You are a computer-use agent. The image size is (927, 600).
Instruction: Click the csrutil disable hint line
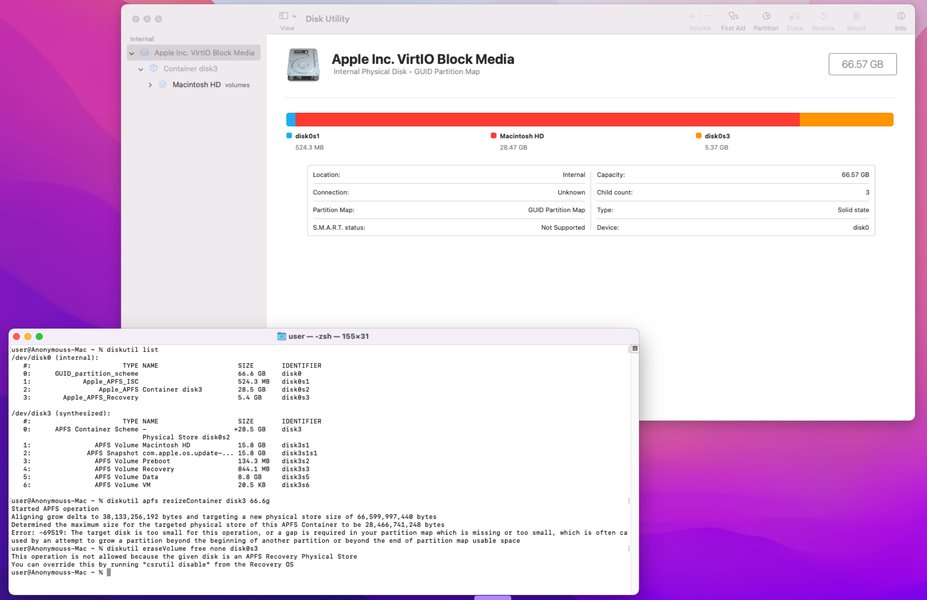coord(153,565)
